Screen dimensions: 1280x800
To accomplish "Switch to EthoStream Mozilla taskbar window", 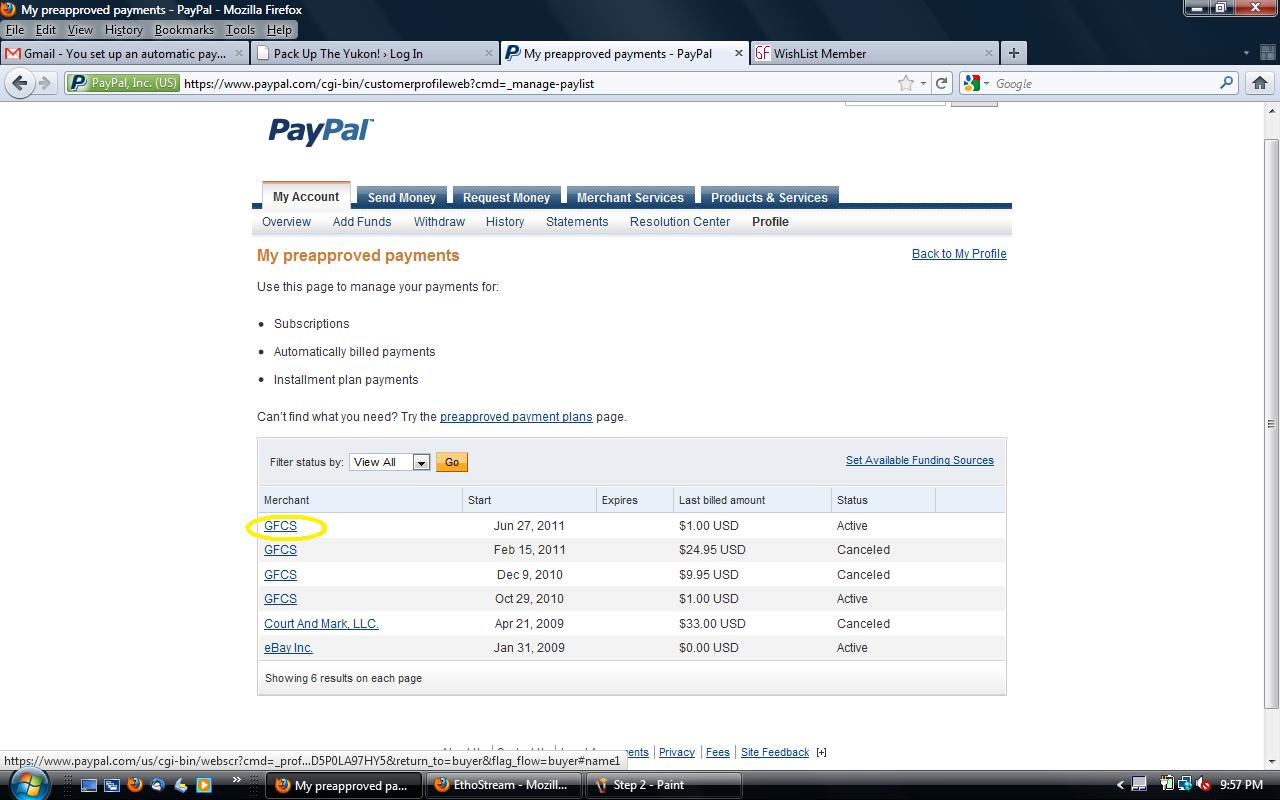I will coord(503,785).
